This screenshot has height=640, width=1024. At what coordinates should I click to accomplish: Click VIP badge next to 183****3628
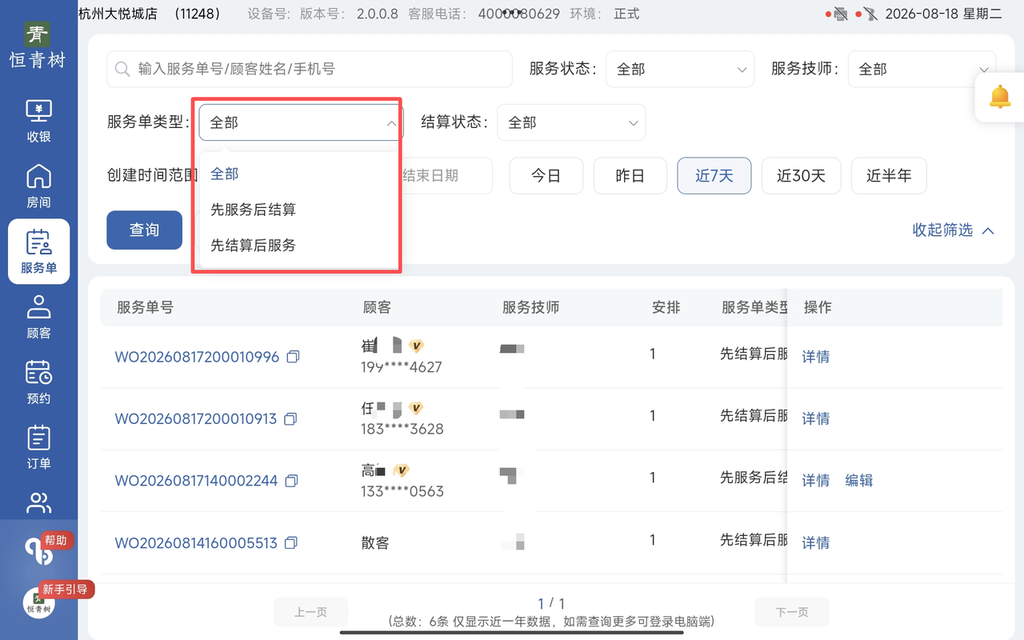(x=416, y=408)
